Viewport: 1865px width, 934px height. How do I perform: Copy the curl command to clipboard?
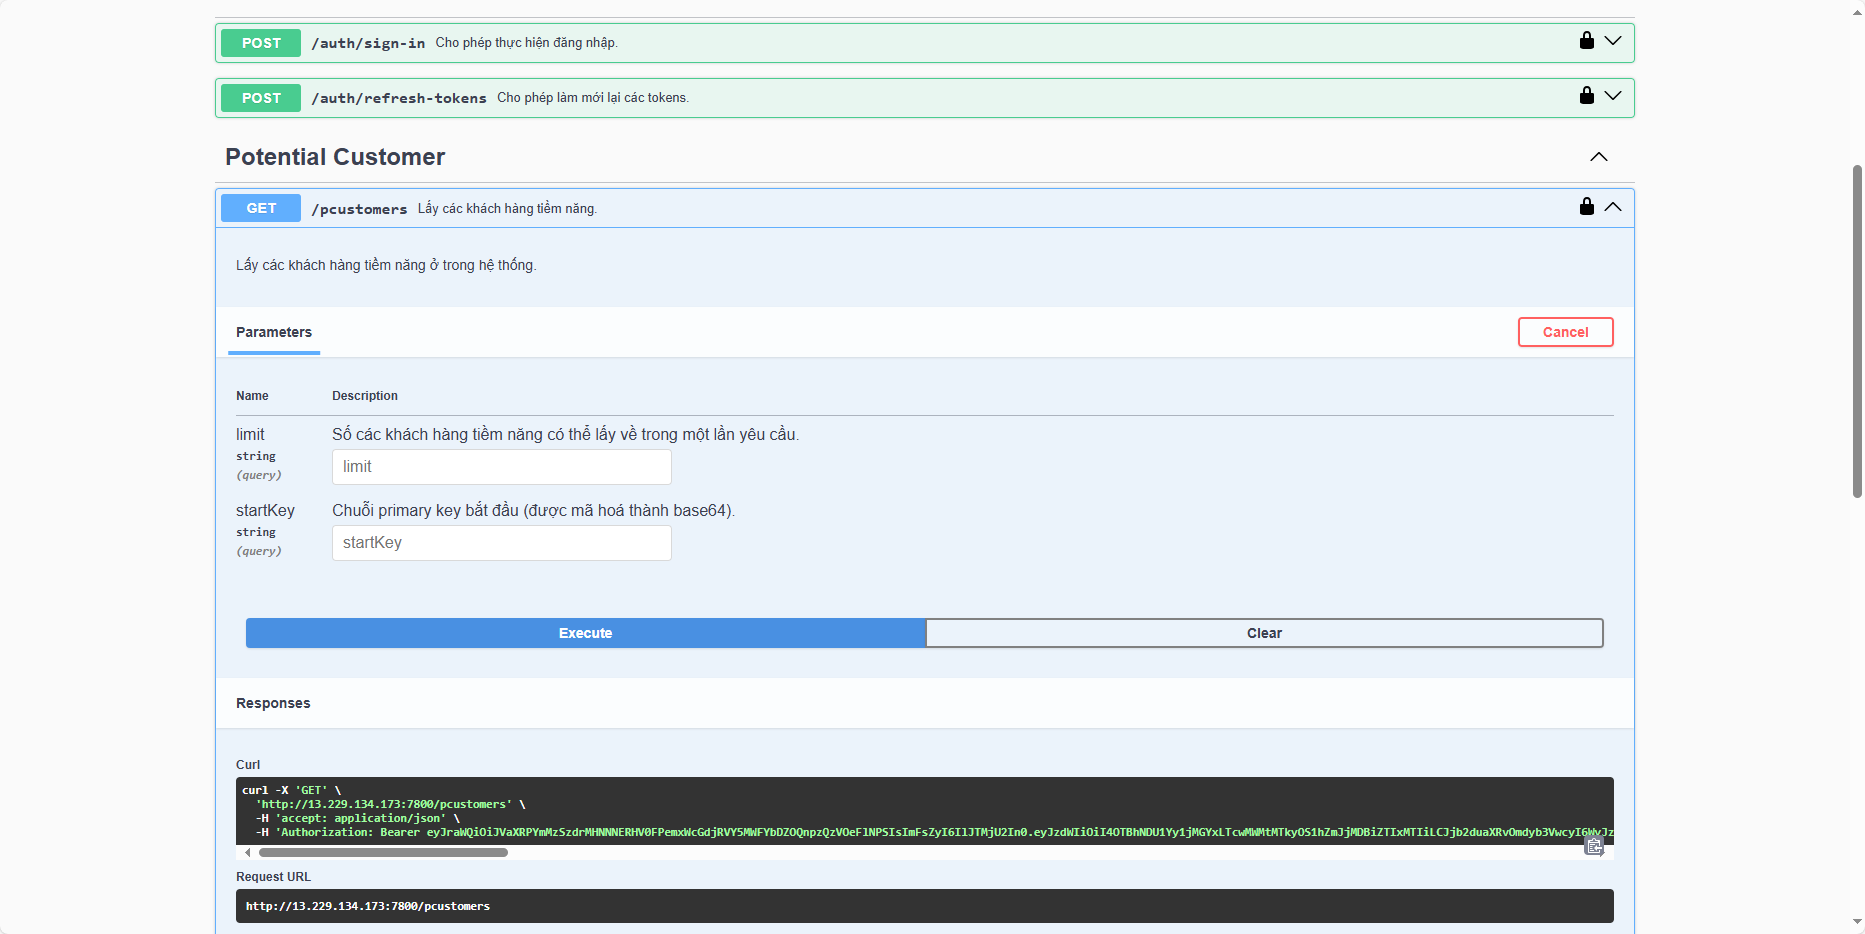tap(1594, 847)
